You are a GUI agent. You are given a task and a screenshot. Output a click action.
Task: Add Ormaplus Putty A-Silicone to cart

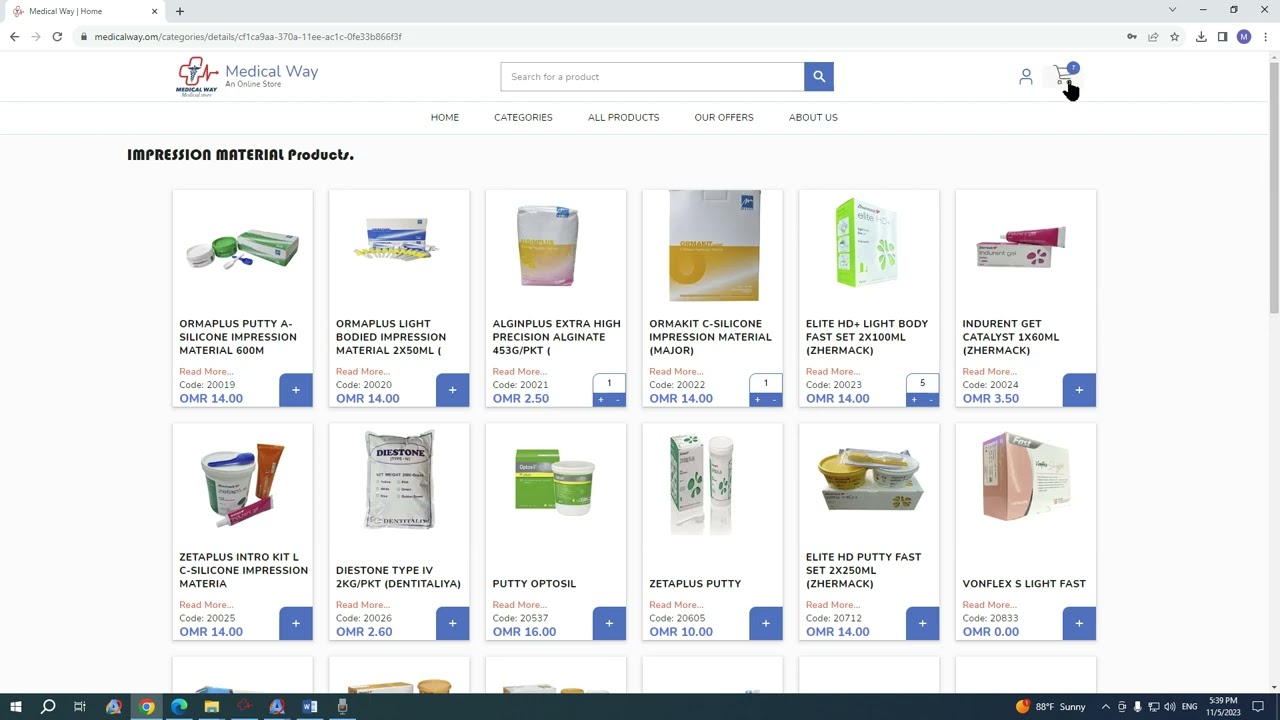[x=296, y=390]
